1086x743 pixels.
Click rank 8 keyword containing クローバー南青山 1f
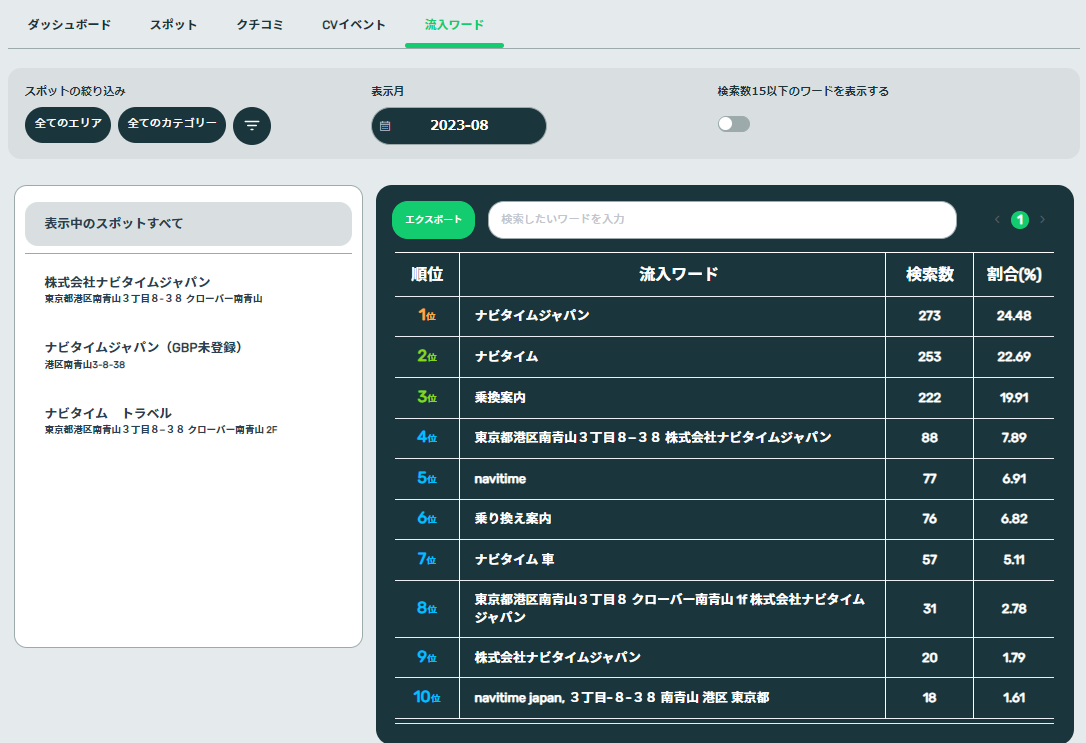pos(669,608)
